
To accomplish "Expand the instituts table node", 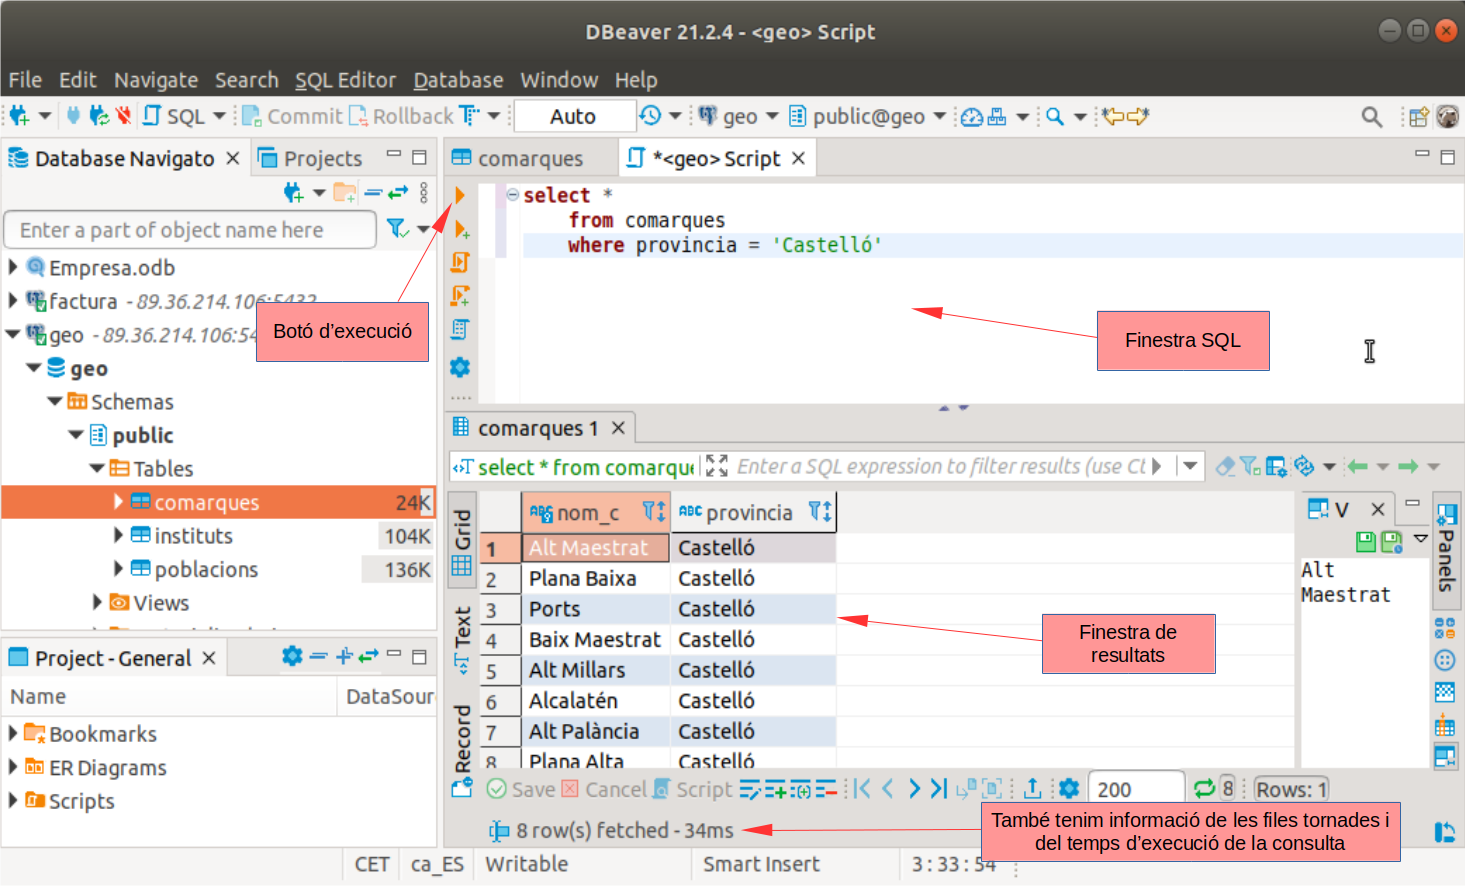I will pyautogui.click(x=119, y=536).
